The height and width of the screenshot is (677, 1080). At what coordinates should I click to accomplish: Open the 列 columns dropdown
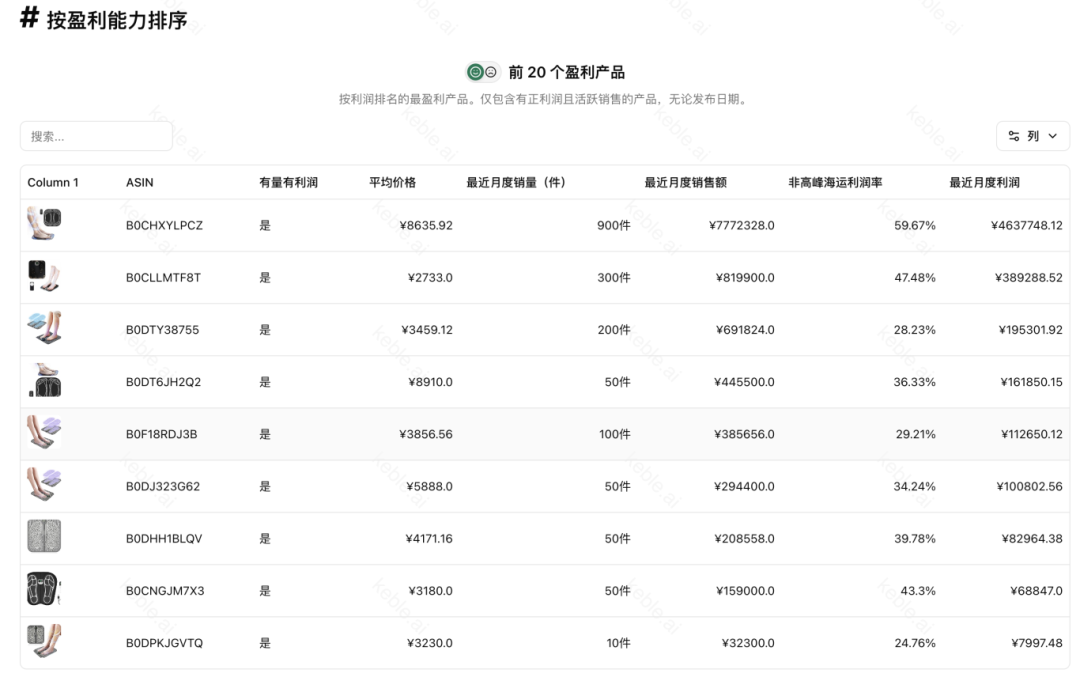click(1032, 136)
